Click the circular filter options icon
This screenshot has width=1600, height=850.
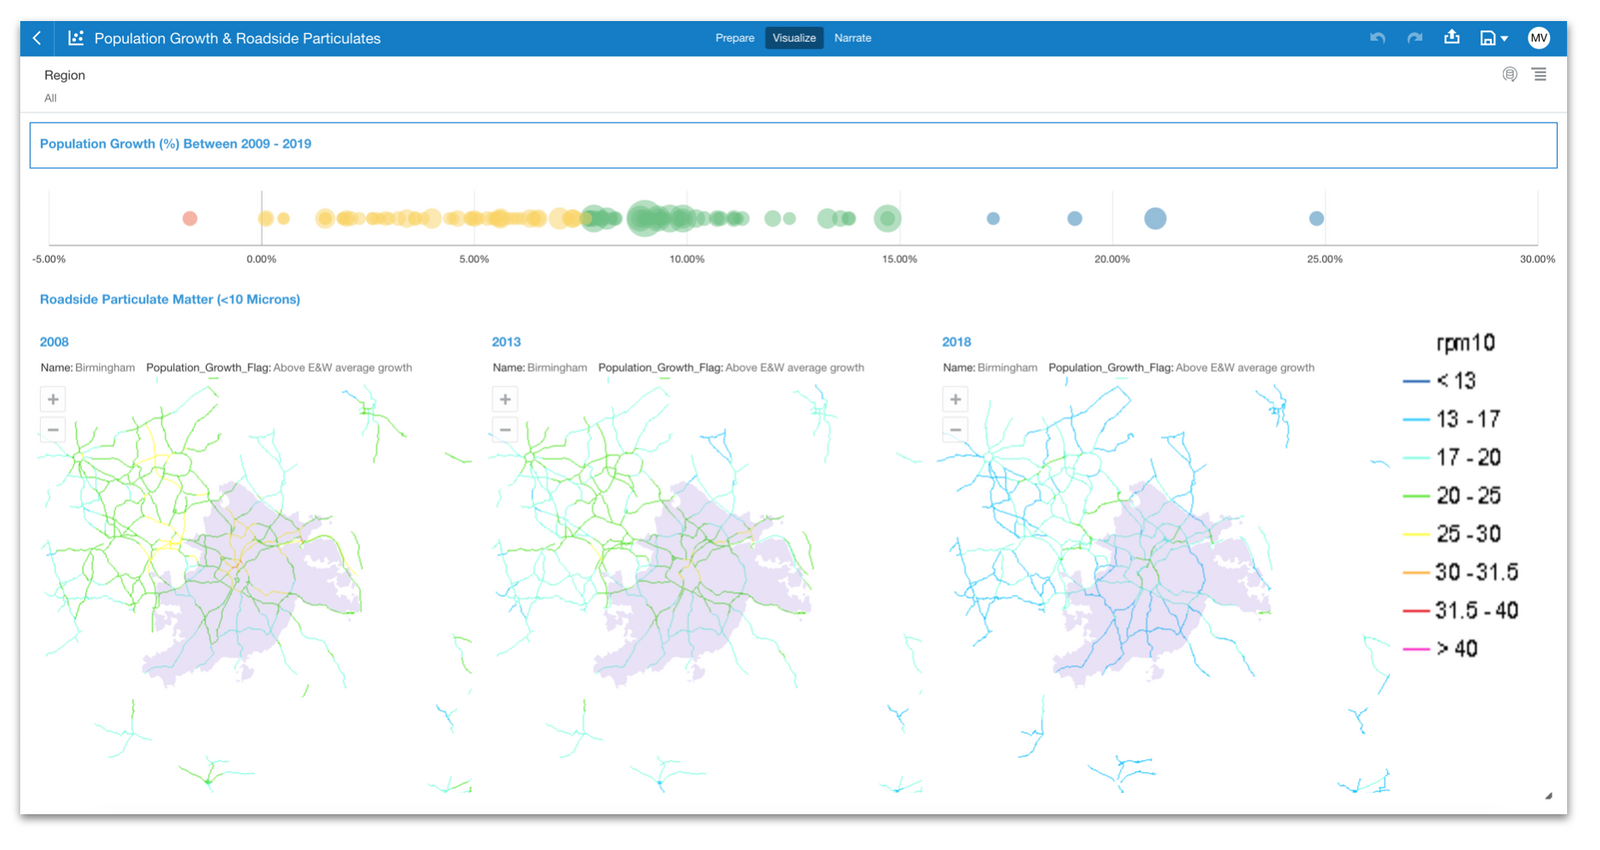pos(1509,75)
